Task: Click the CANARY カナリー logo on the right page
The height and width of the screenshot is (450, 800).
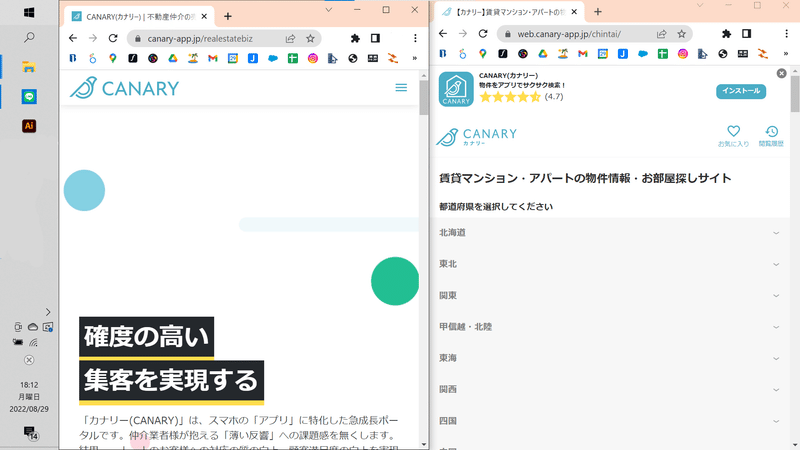Action: pos(477,136)
